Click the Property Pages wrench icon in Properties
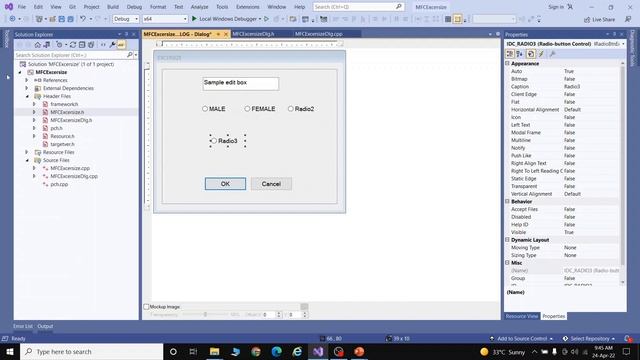Viewport: 640px width, 360px height. pos(552,54)
